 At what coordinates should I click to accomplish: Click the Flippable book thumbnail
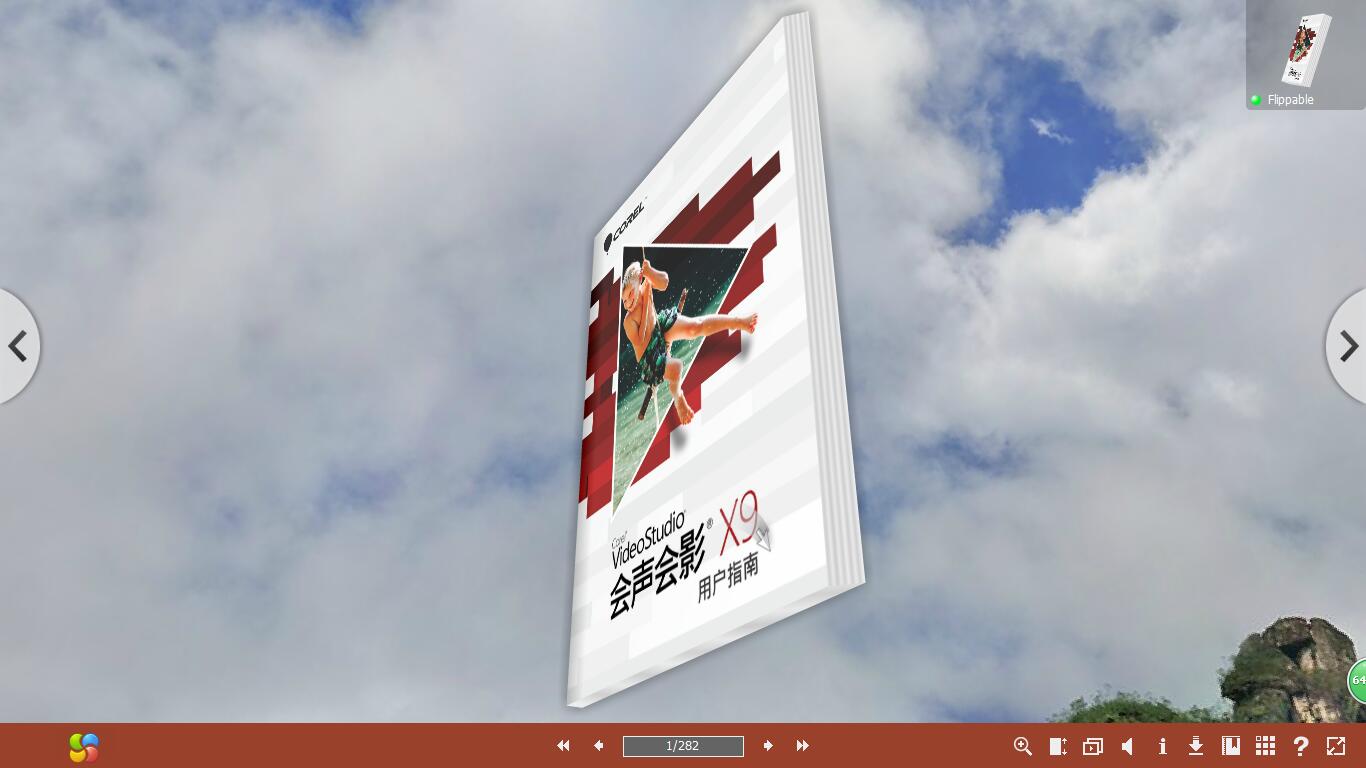[1306, 50]
